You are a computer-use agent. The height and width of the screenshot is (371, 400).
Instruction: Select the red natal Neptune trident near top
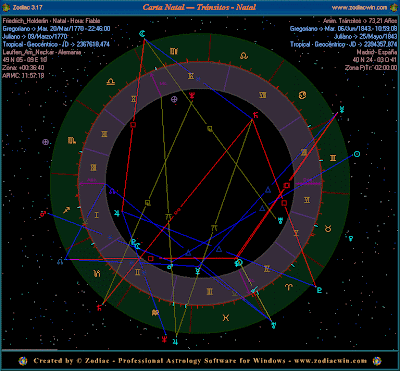tap(191, 96)
